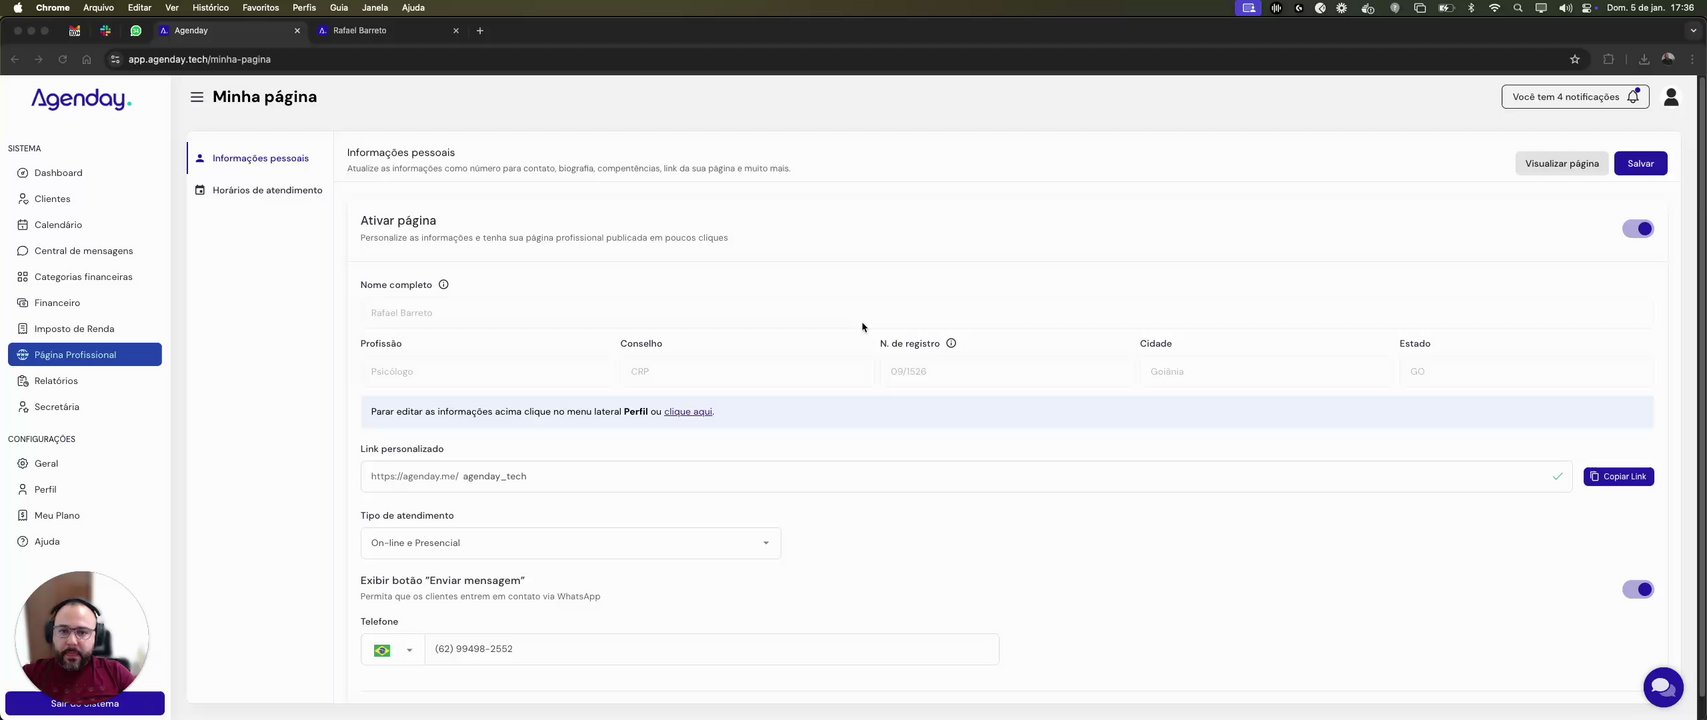Select Horários de atendimento tab
Image resolution: width=1707 pixels, height=720 pixels.
pos(260,190)
